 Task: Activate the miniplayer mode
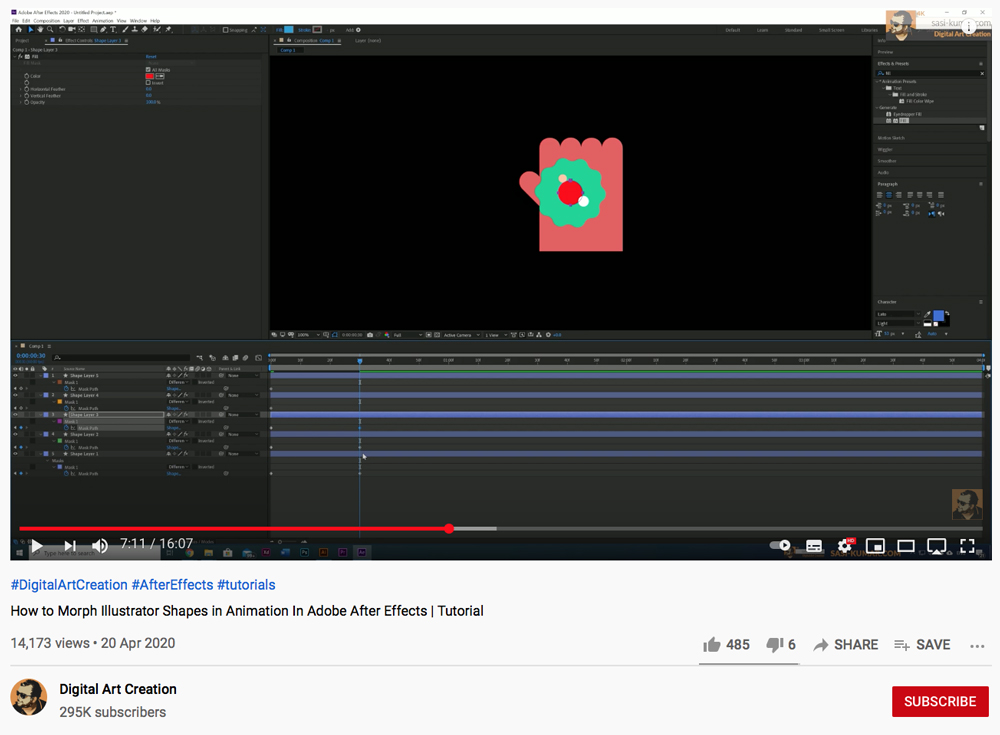point(875,546)
